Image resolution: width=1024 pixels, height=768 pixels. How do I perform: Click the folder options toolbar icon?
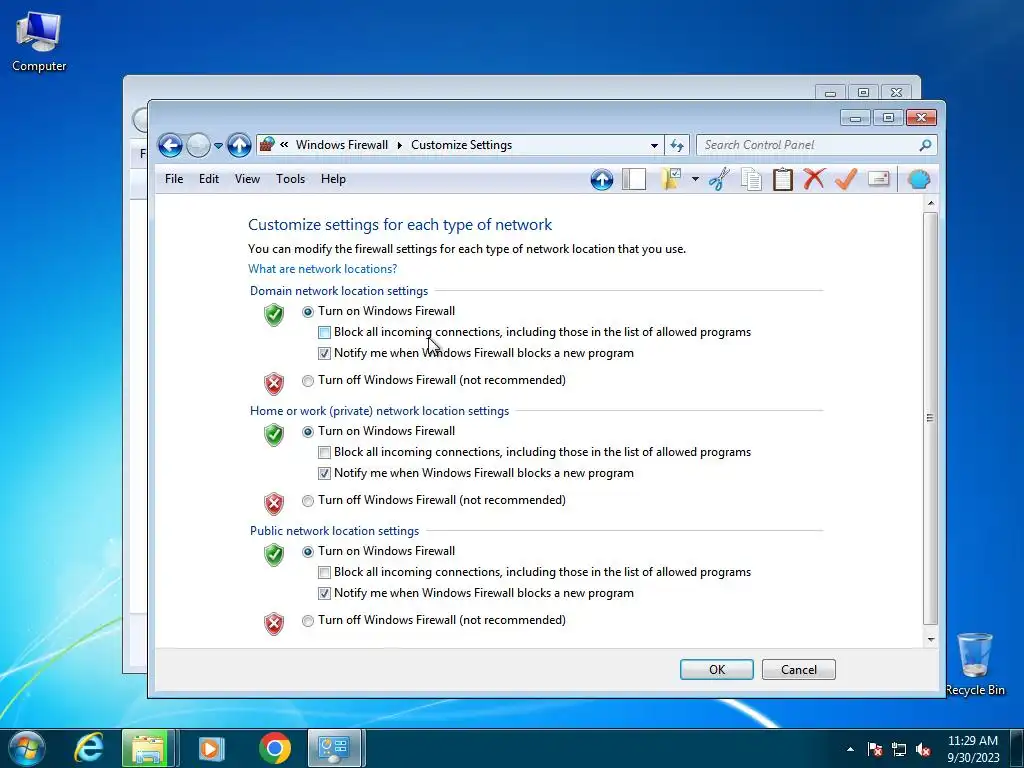pyautogui.click(x=671, y=179)
